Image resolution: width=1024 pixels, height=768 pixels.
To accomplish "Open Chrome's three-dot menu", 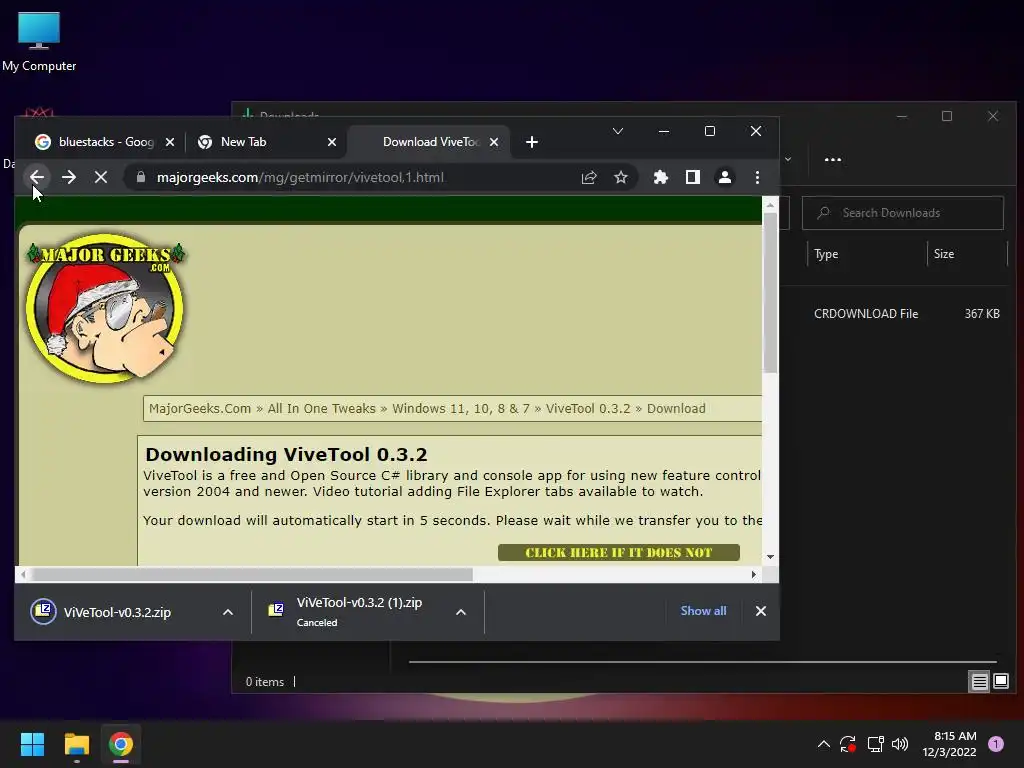I will pos(758,177).
